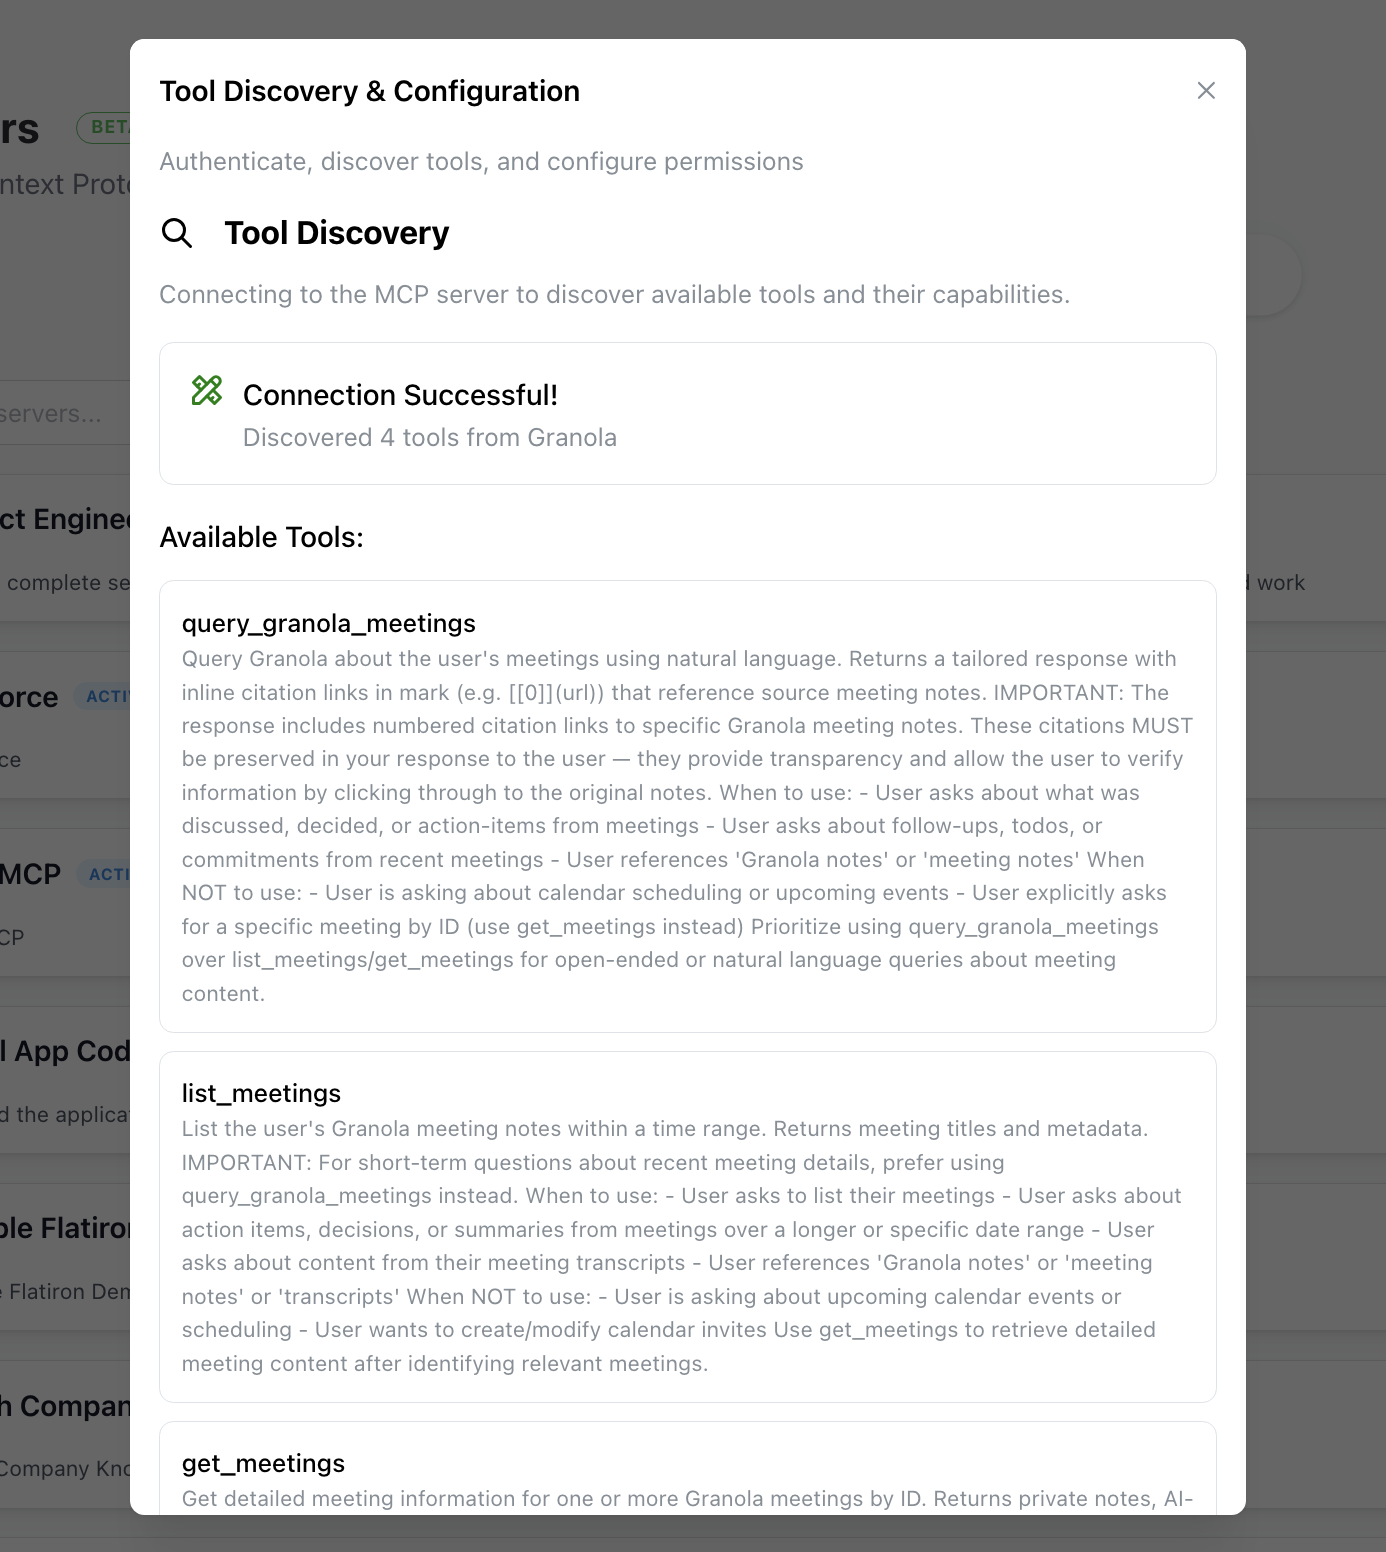The width and height of the screenshot is (1386, 1552).
Task: Click the 'Tool Discovery & Configuration' title
Action: (x=370, y=90)
